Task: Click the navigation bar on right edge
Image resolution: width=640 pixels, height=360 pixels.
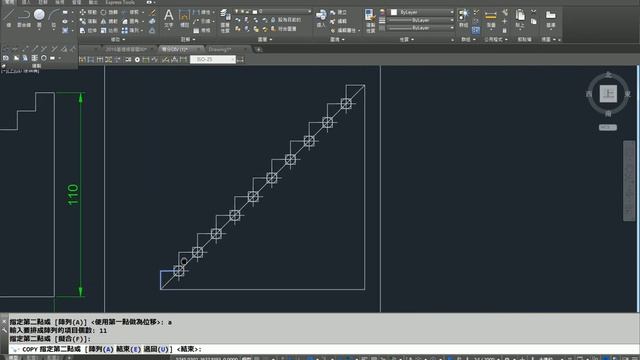Action: tap(629, 181)
